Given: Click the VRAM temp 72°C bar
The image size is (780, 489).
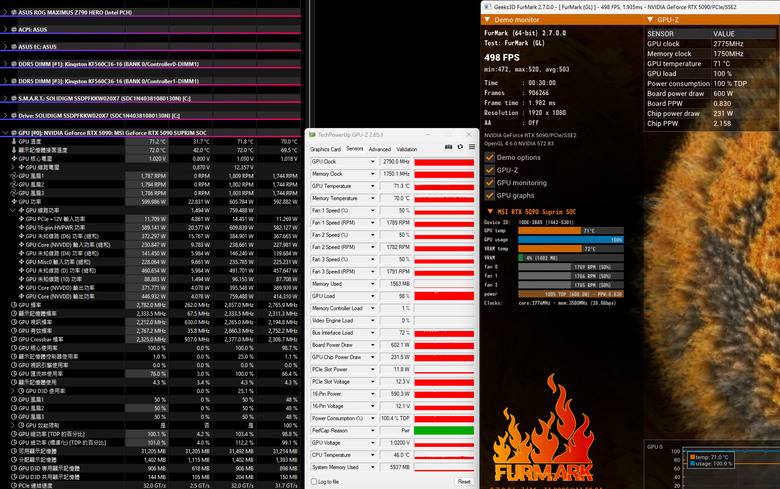Looking at the screenshot, I should click(571, 249).
